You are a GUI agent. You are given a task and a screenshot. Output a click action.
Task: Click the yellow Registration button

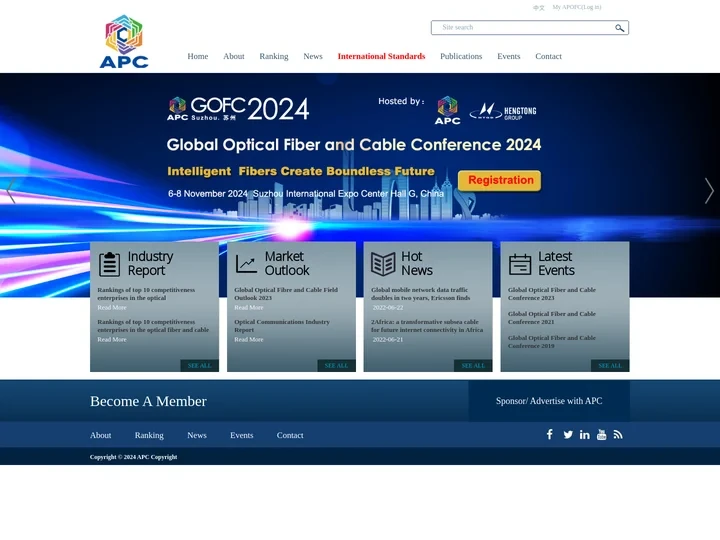tap(500, 180)
